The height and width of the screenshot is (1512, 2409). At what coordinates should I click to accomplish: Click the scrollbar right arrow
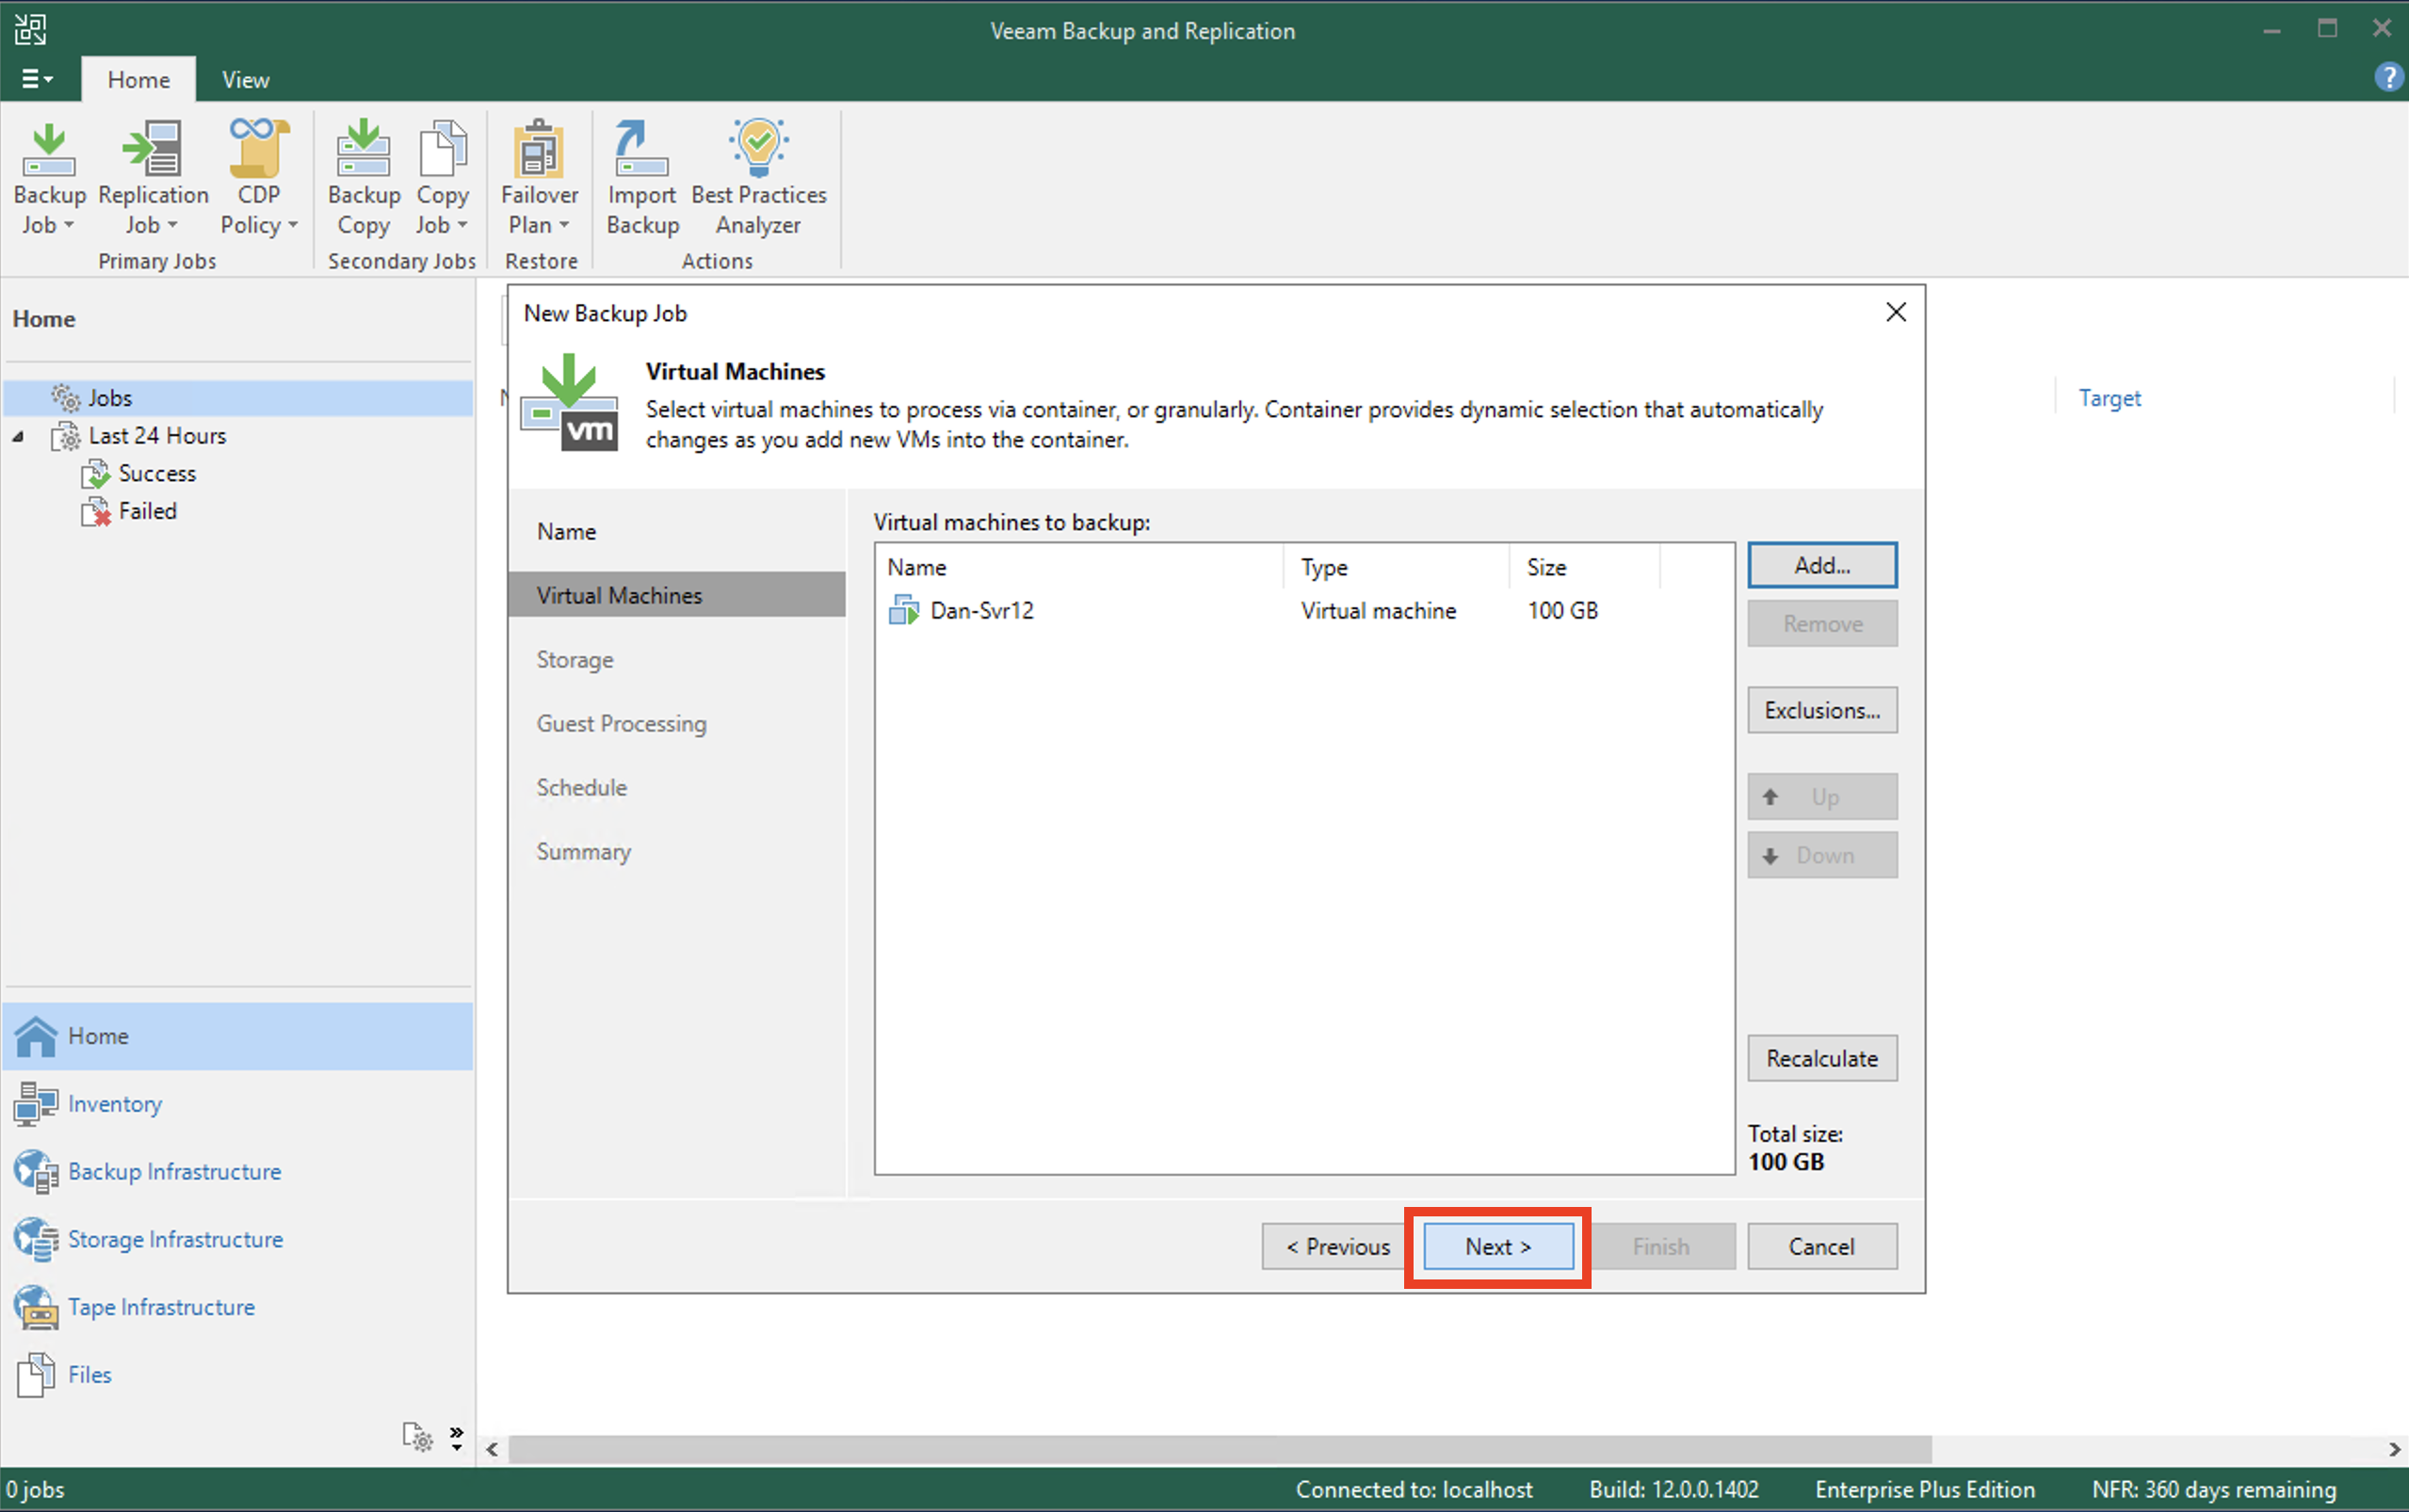click(x=2394, y=1449)
